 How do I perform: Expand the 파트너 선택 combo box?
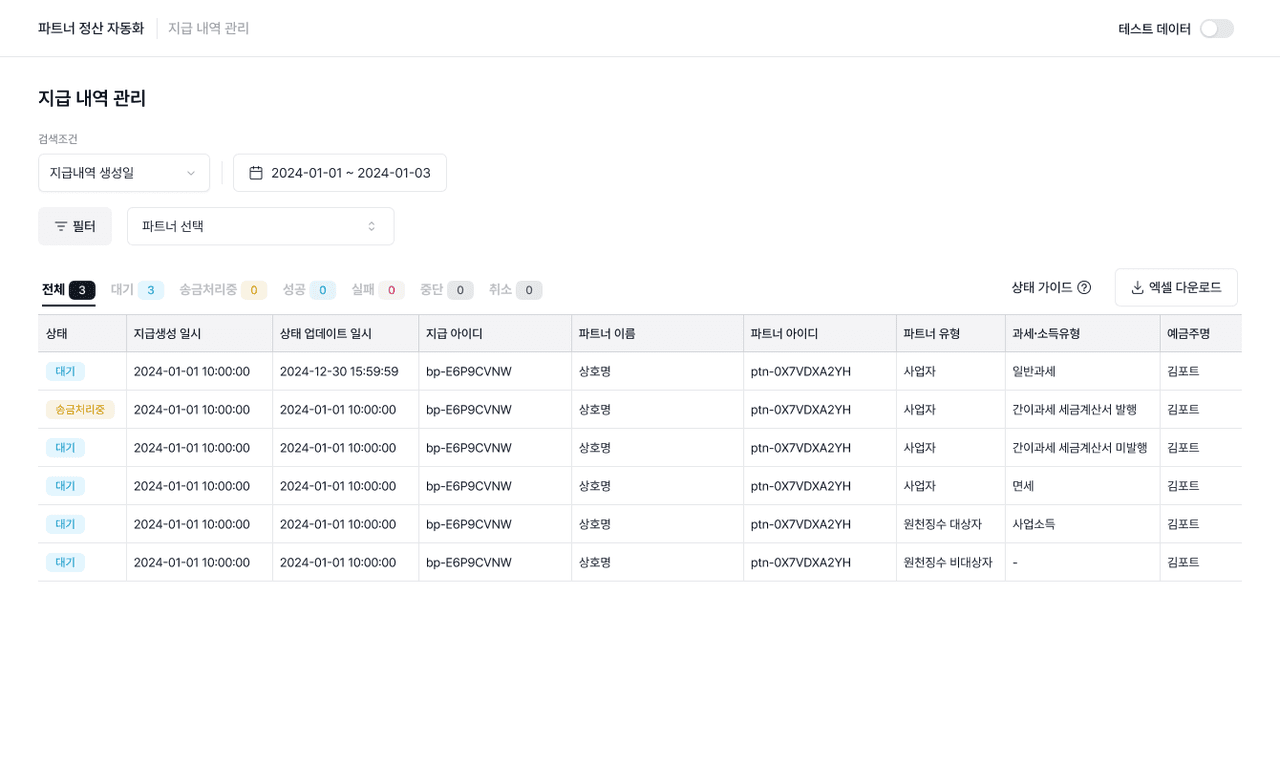click(260, 226)
